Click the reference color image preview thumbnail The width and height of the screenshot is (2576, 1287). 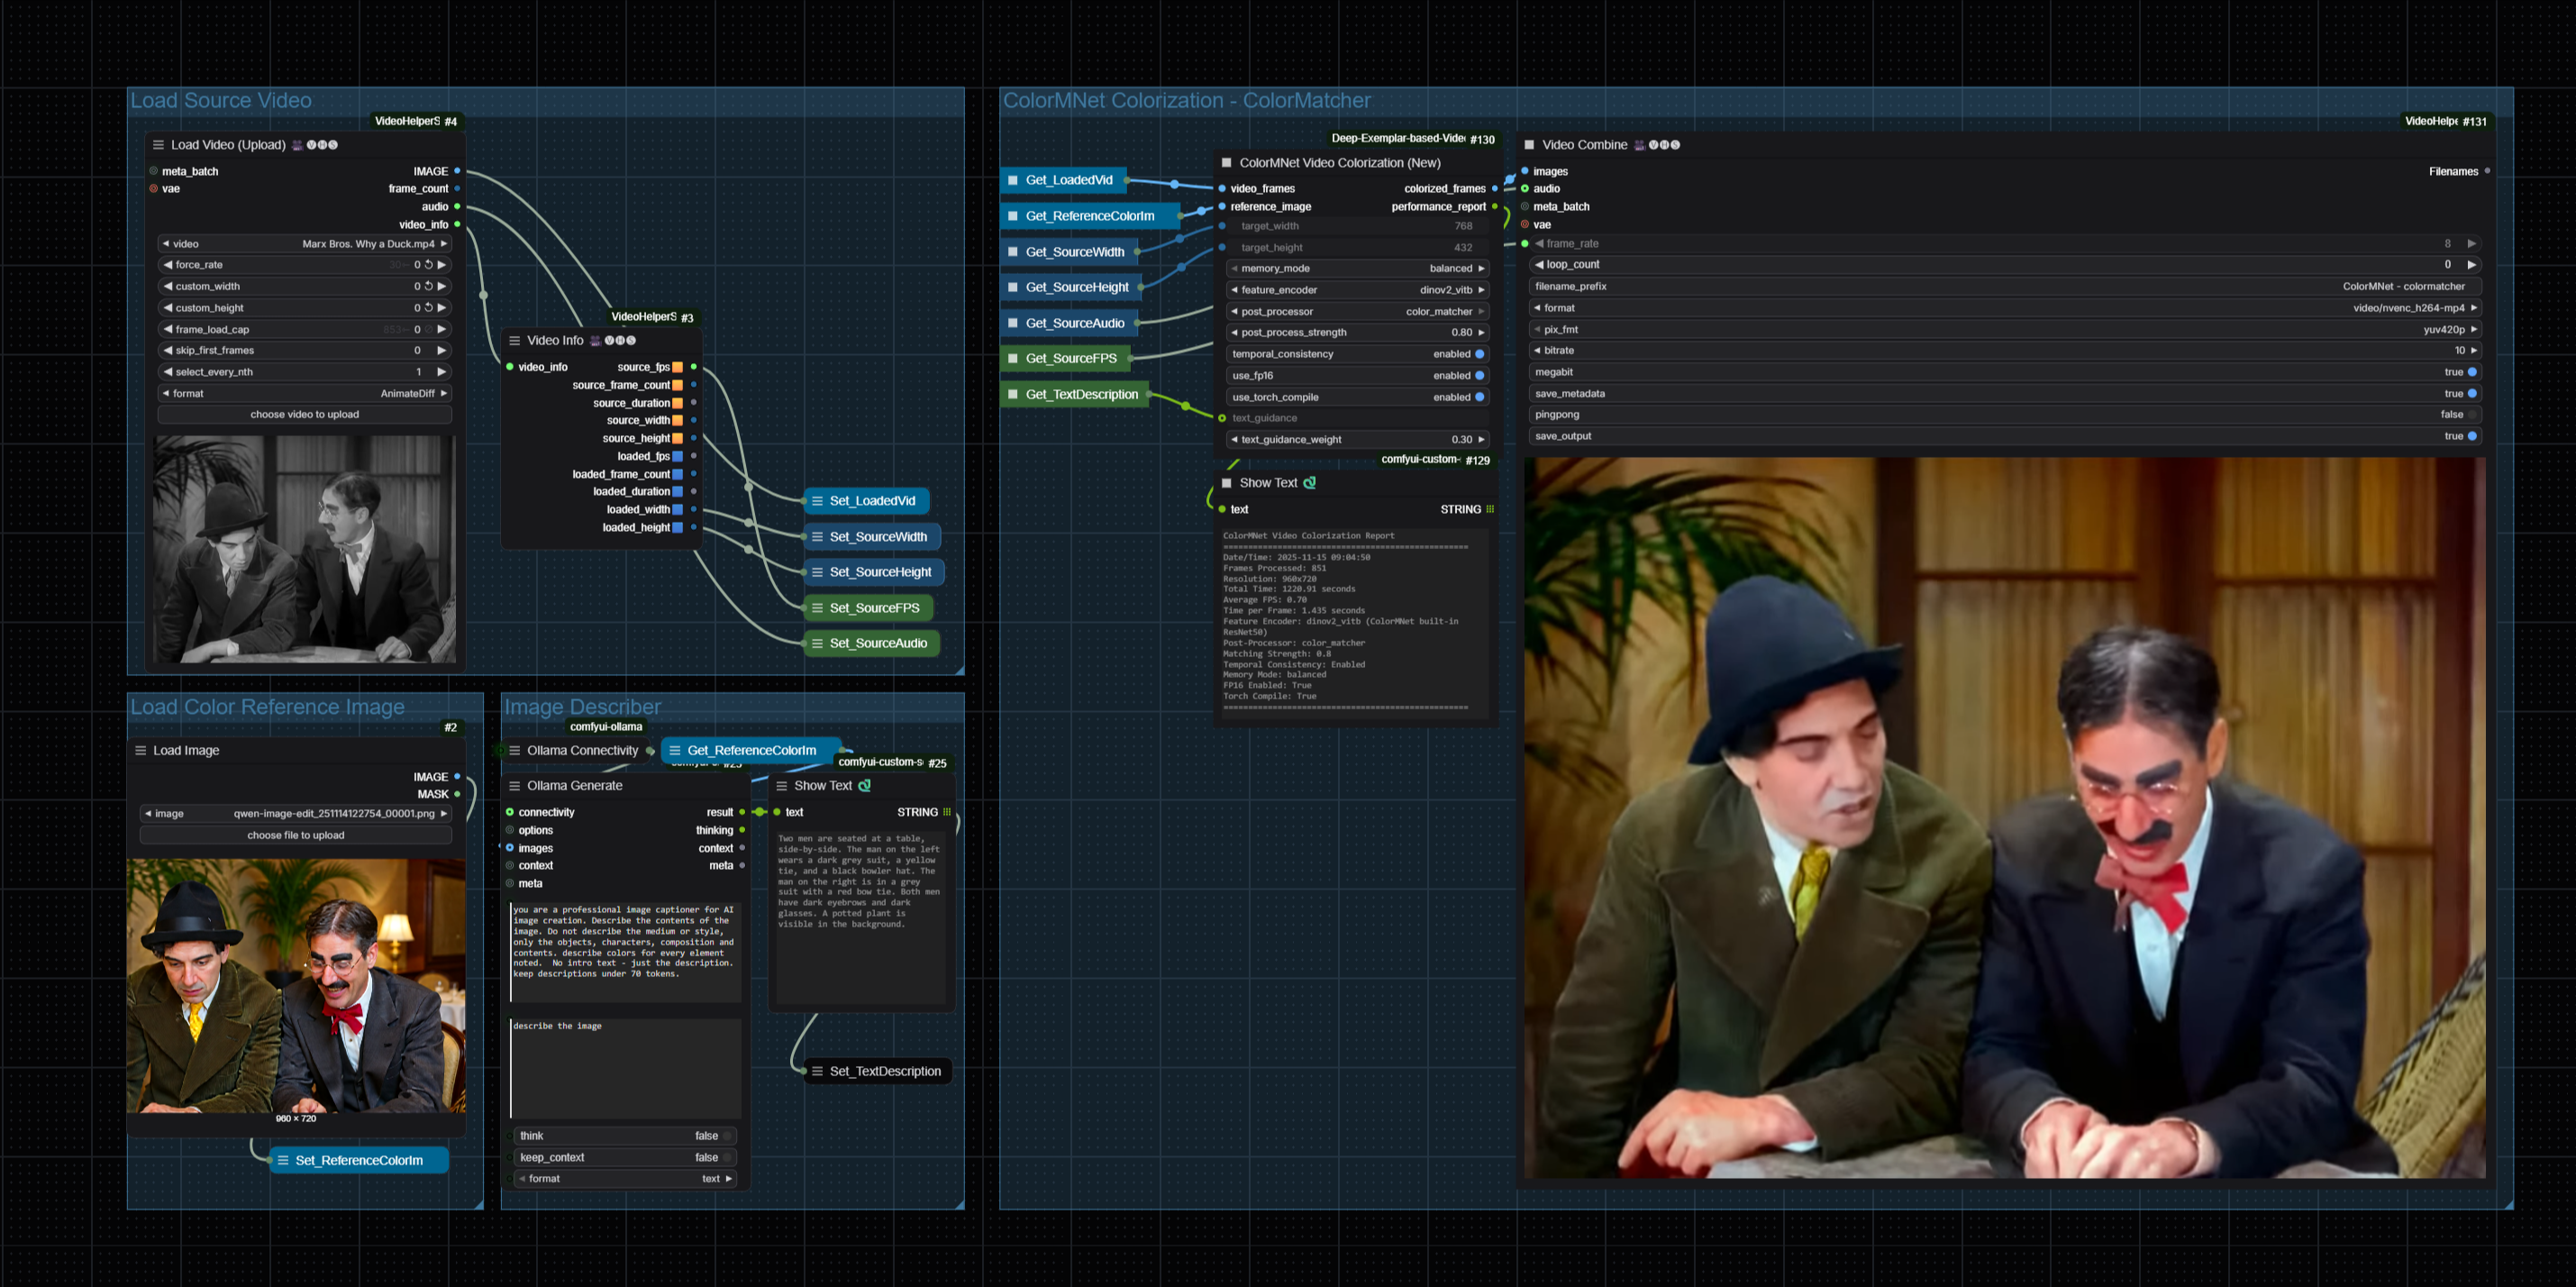click(296, 985)
